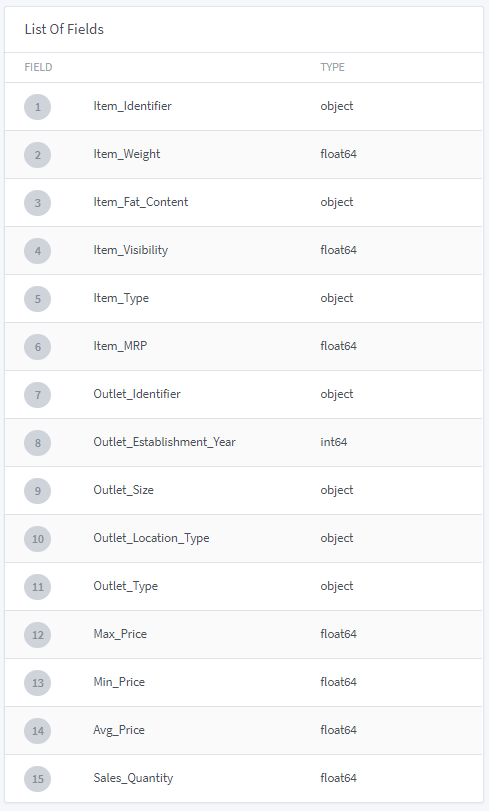Click the number 14 badge beside Avg_Price
489x811 pixels.
pos(37,731)
